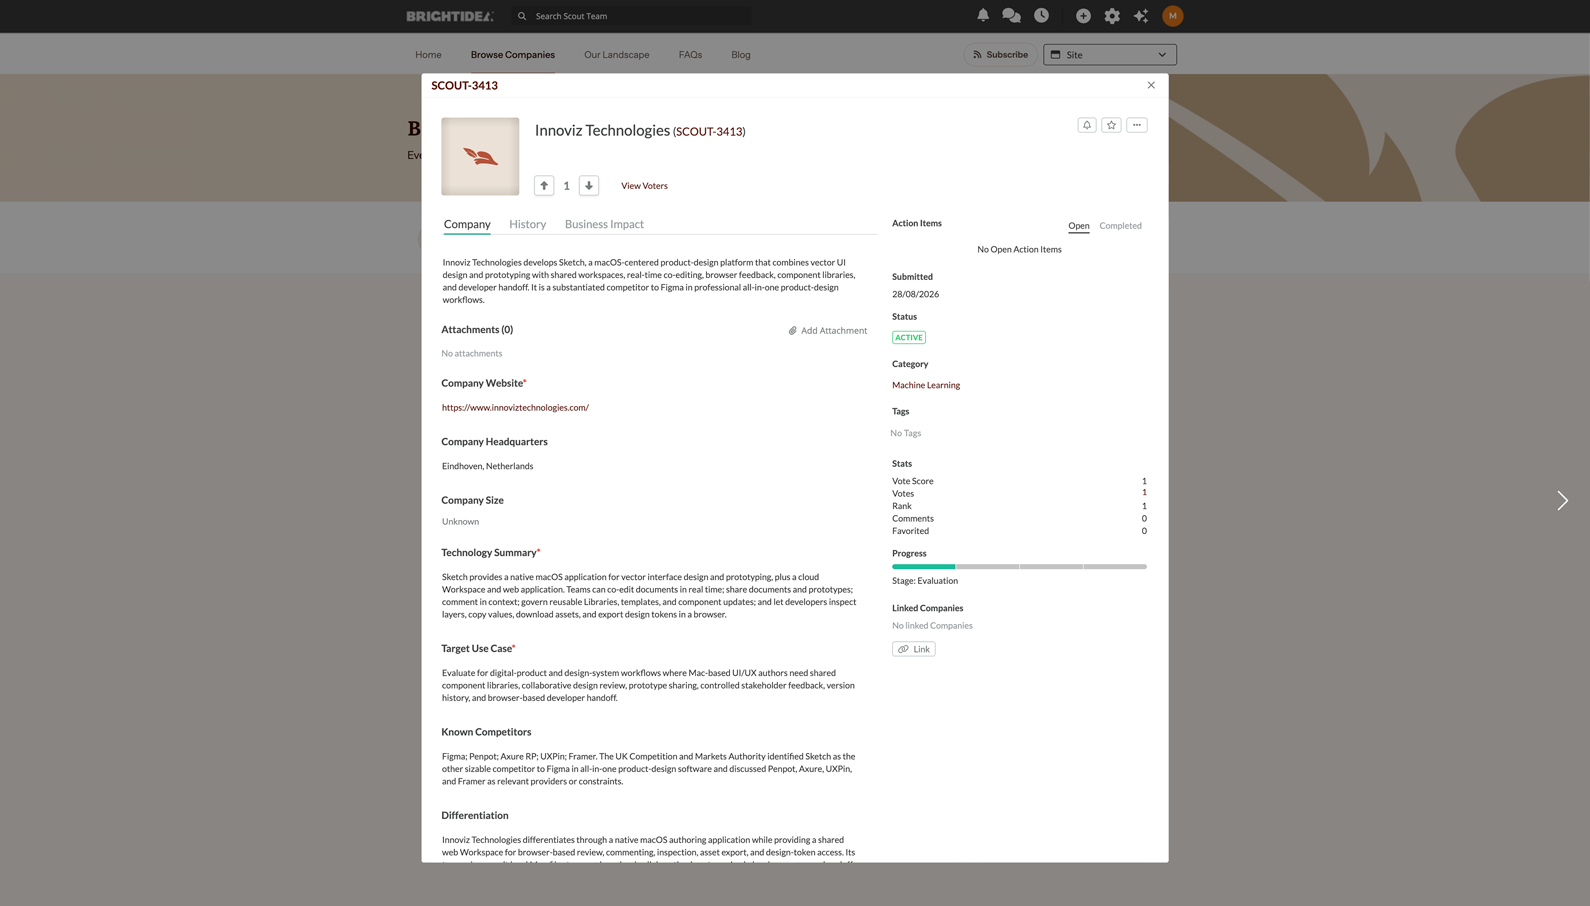
Task: Click the ACTIVE status badge
Action: [909, 338]
